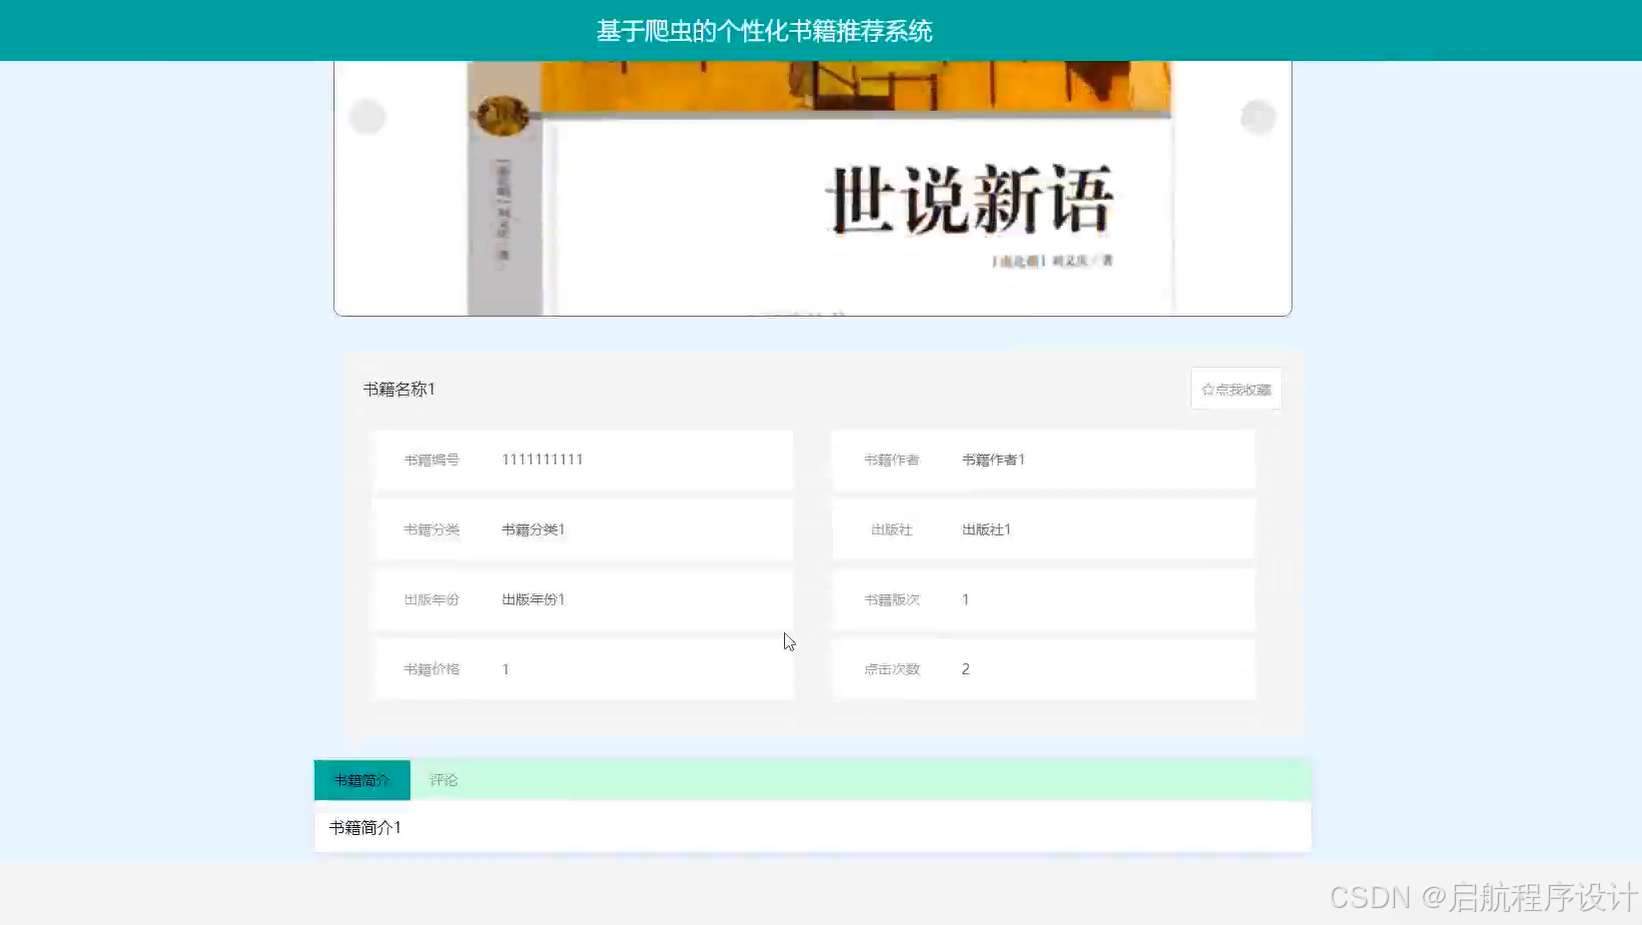
Task: Click the 点我收藏 favorite button
Action: point(1236,389)
